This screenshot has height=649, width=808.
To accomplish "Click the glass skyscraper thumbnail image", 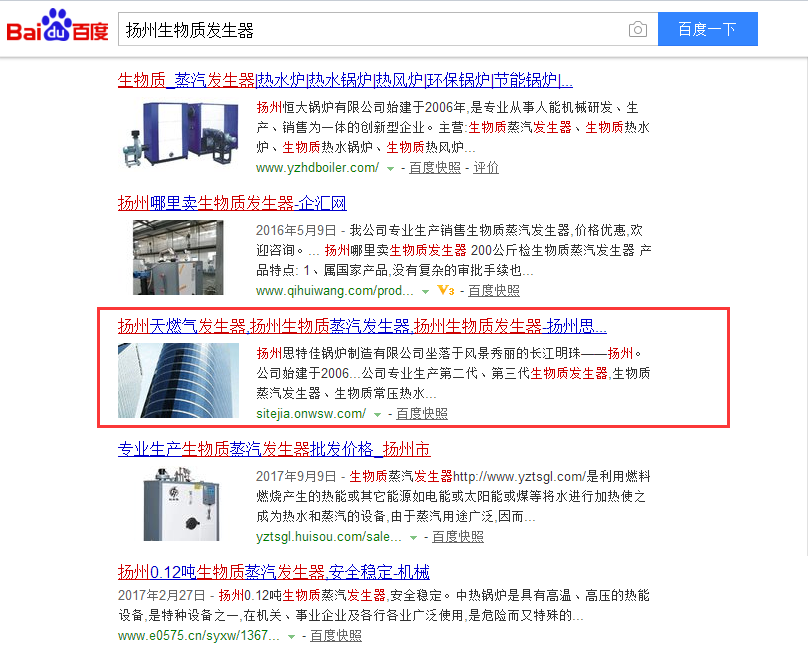I will pos(178,380).
